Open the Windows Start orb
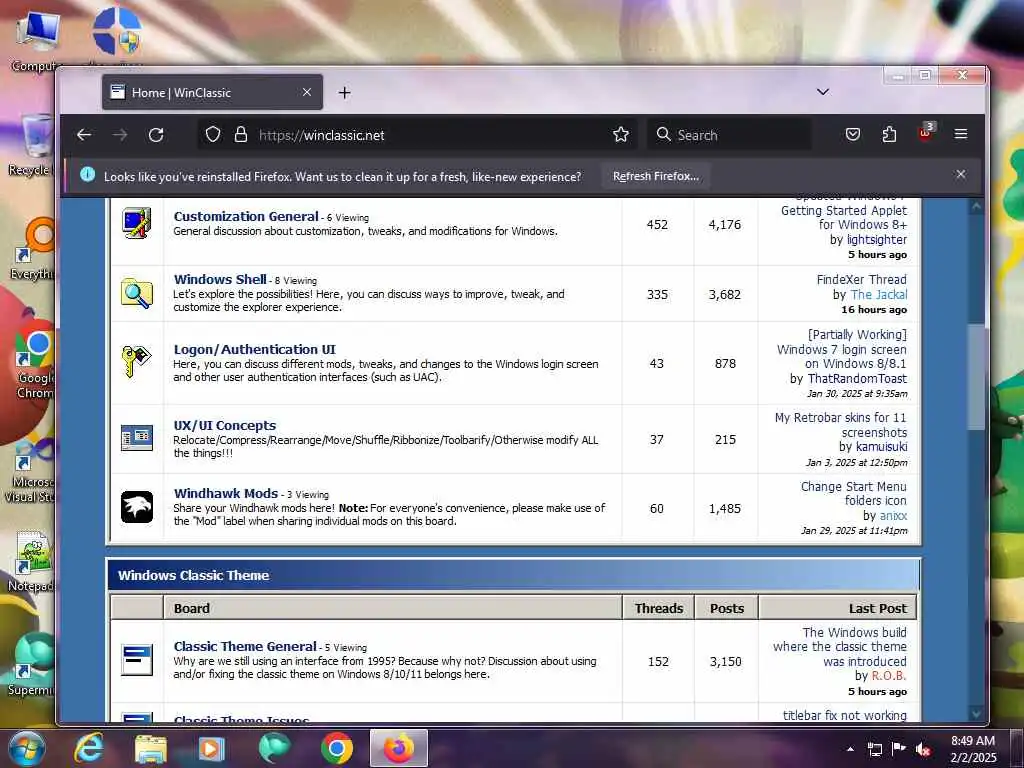The width and height of the screenshot is (1024, 768). (x=25, y=748)
